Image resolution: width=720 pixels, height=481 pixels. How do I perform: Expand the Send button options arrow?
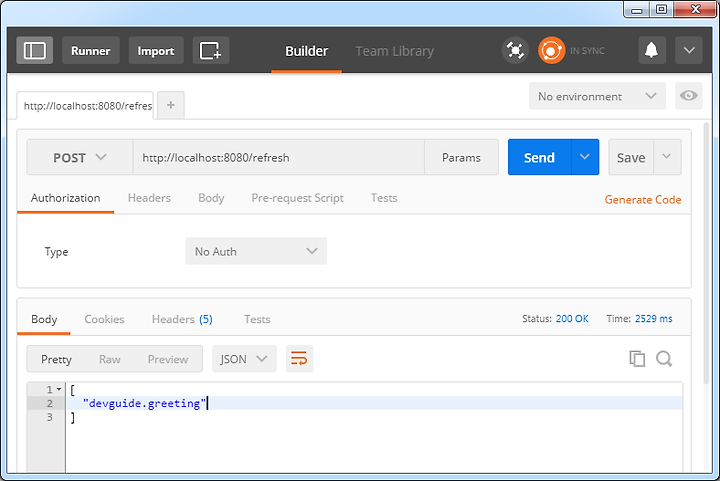pos(585,157)
